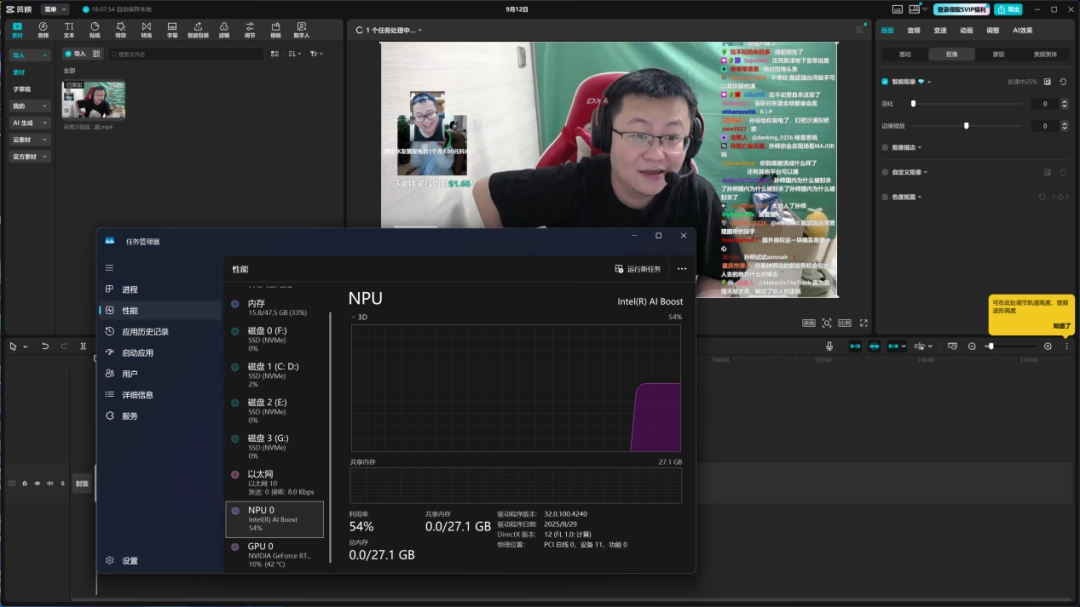Click the 边缘缩放 slider handle
Image resolution: width=1080 pixels, height=607 pixels.
click(x=966, y=125)
